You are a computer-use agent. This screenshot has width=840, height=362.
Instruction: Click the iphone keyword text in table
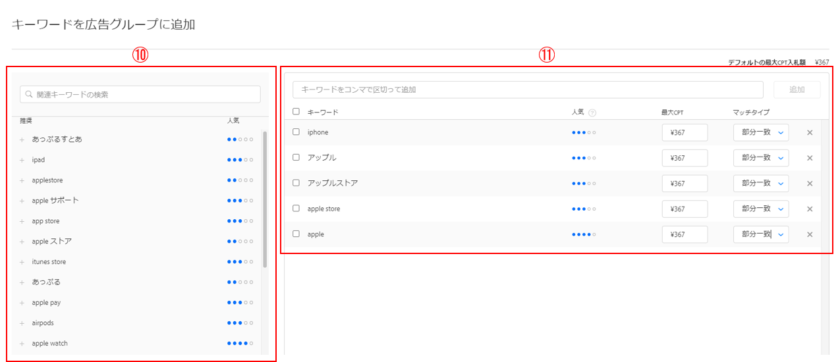318,132
